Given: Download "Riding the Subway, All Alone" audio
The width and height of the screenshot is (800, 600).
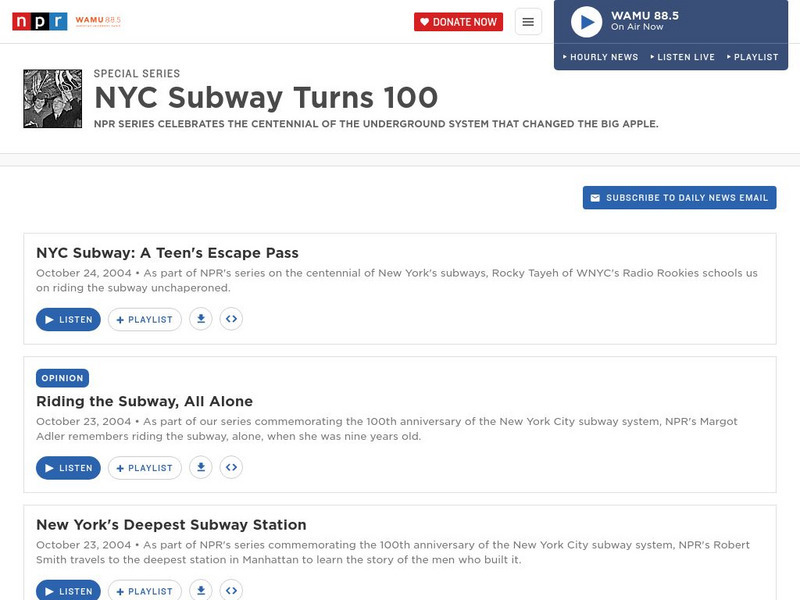Looking at the screenshot, I should click(x=201, y=467).
